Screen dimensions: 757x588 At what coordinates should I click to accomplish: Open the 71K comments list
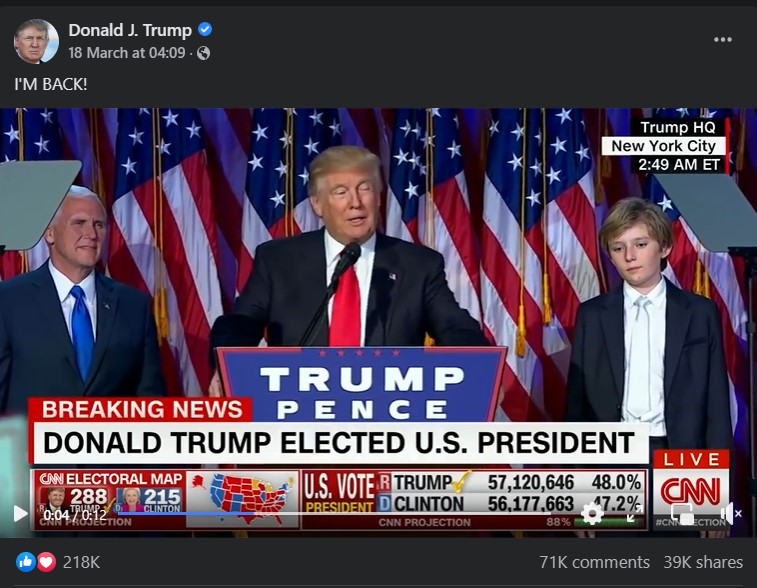[594, 562]
